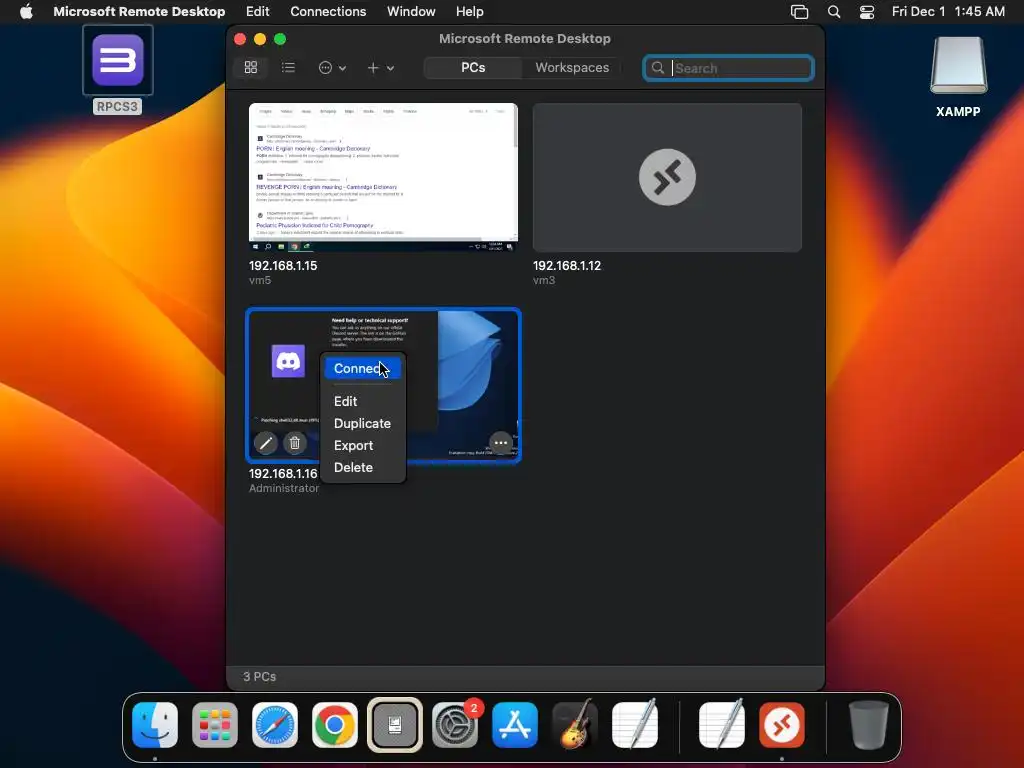Choose Edit in the context menu
Viewport: 1024px width, 768px height.
click(x=345, y=401)
